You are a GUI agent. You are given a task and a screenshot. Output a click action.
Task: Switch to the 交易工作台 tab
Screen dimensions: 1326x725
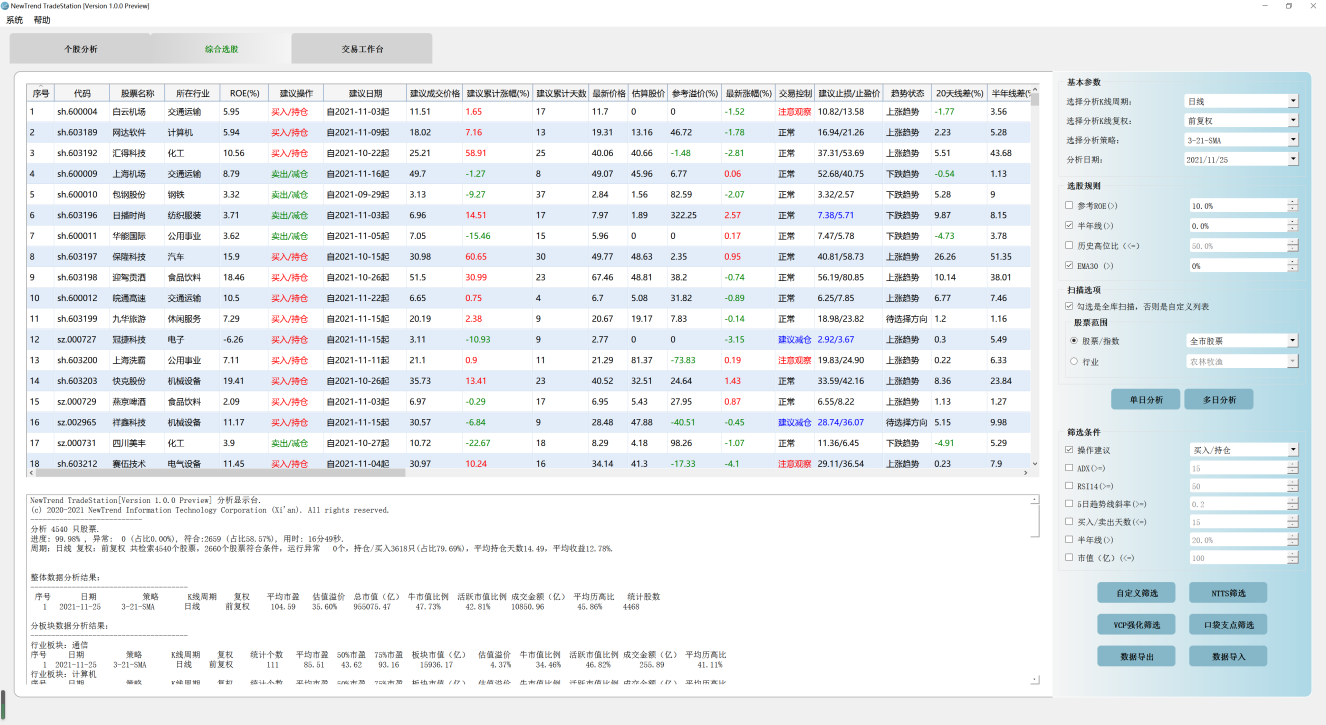coord(361,48)
